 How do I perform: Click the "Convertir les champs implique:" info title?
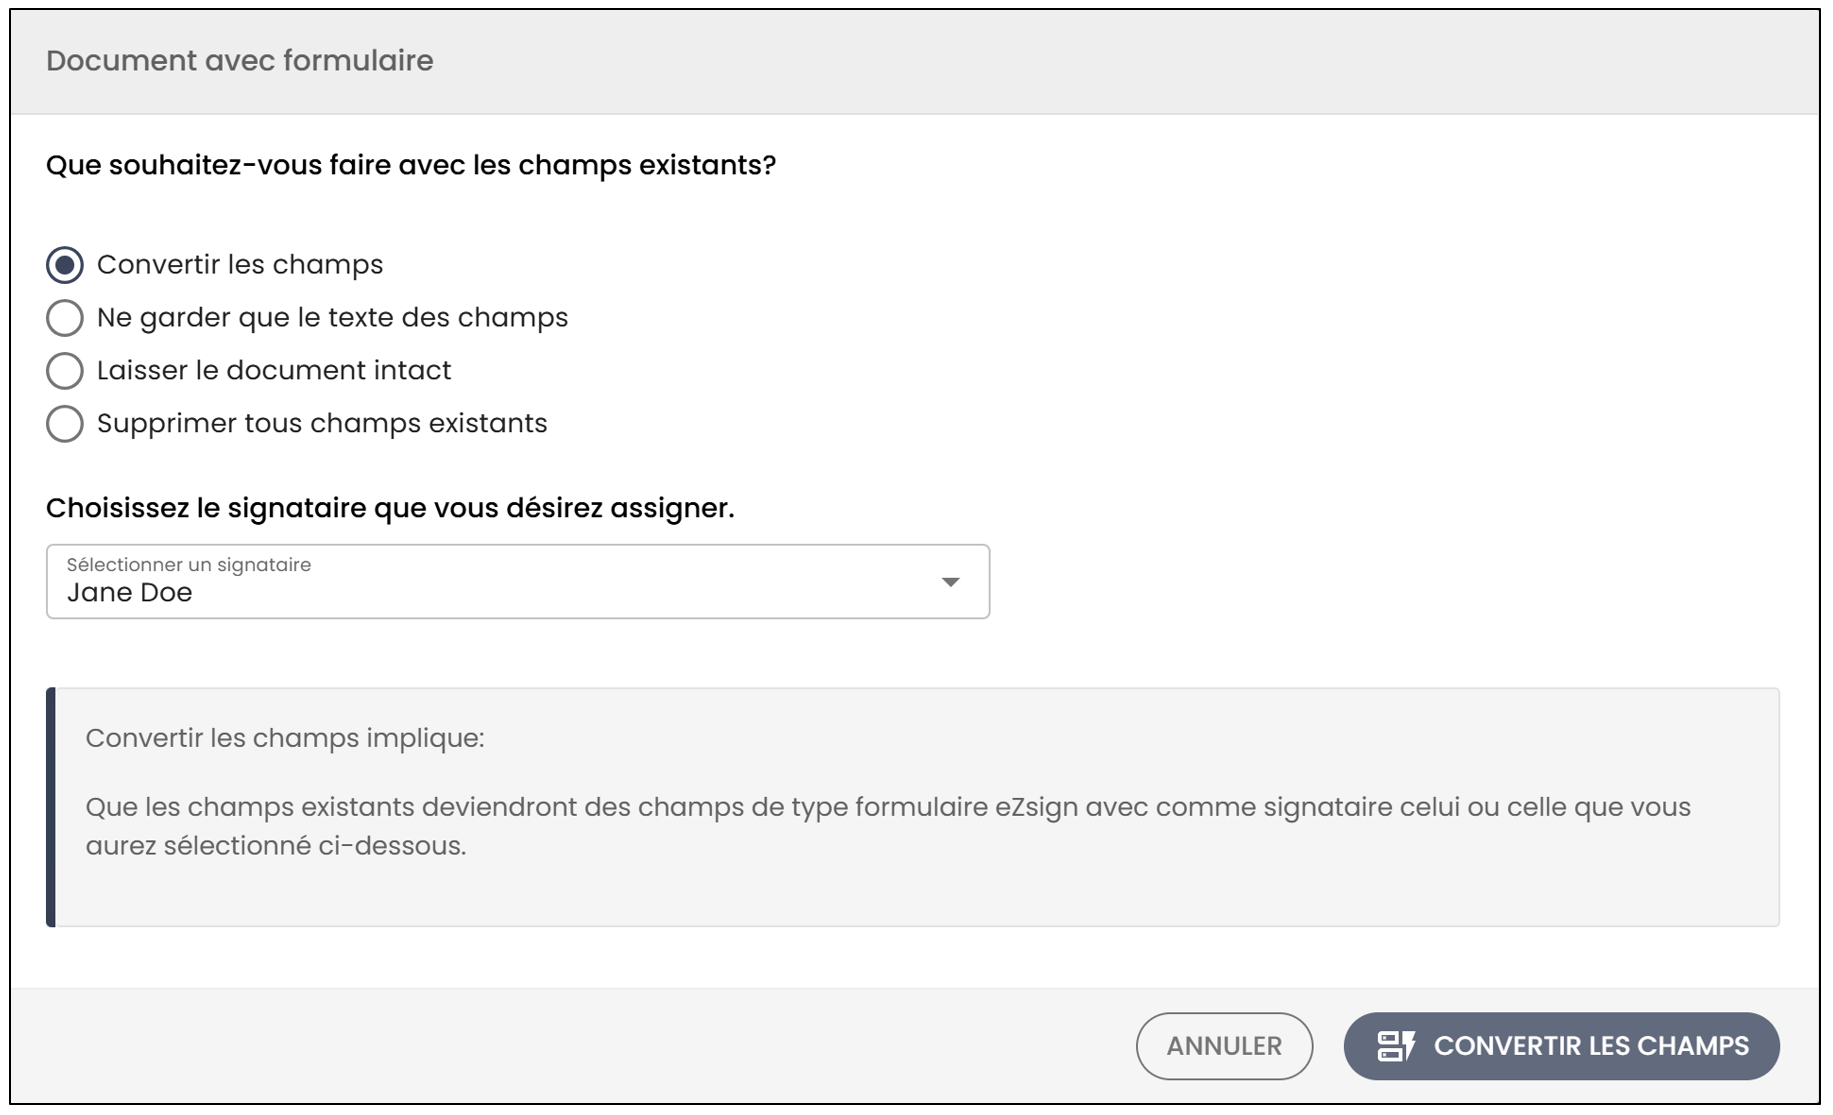(x=285, y=738)
